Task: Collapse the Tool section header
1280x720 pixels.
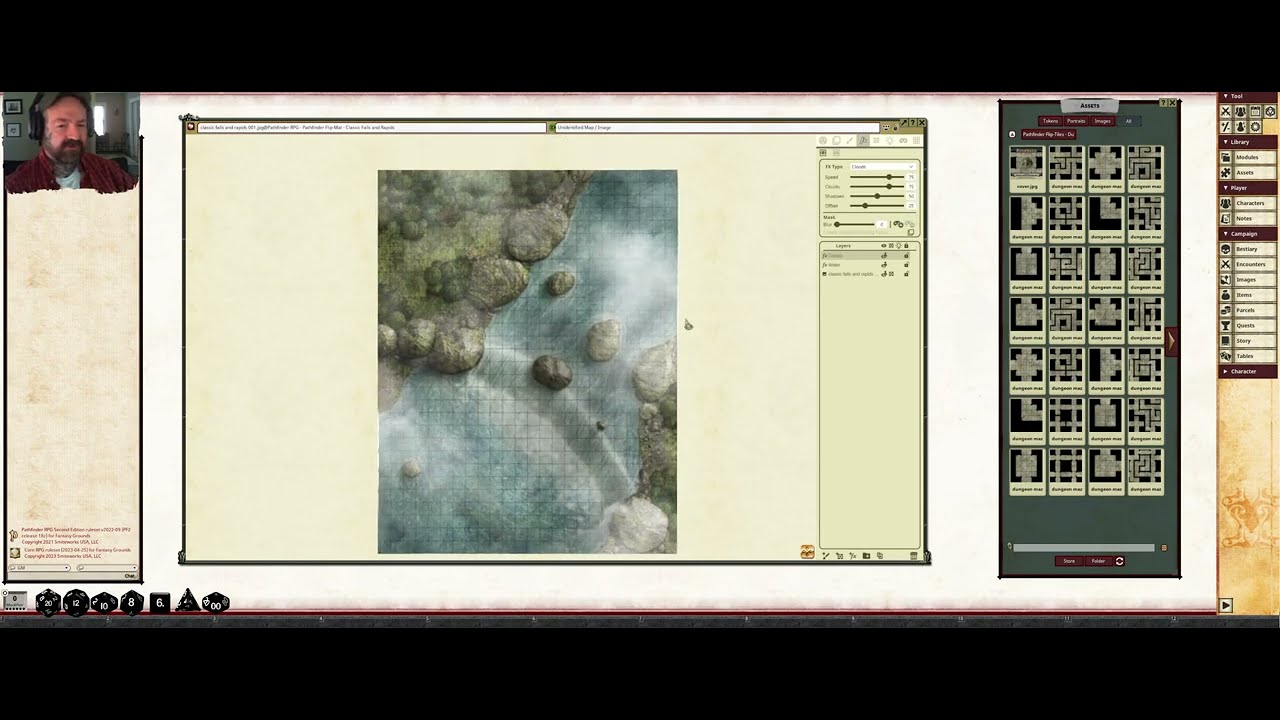Action: [1247, 96]
